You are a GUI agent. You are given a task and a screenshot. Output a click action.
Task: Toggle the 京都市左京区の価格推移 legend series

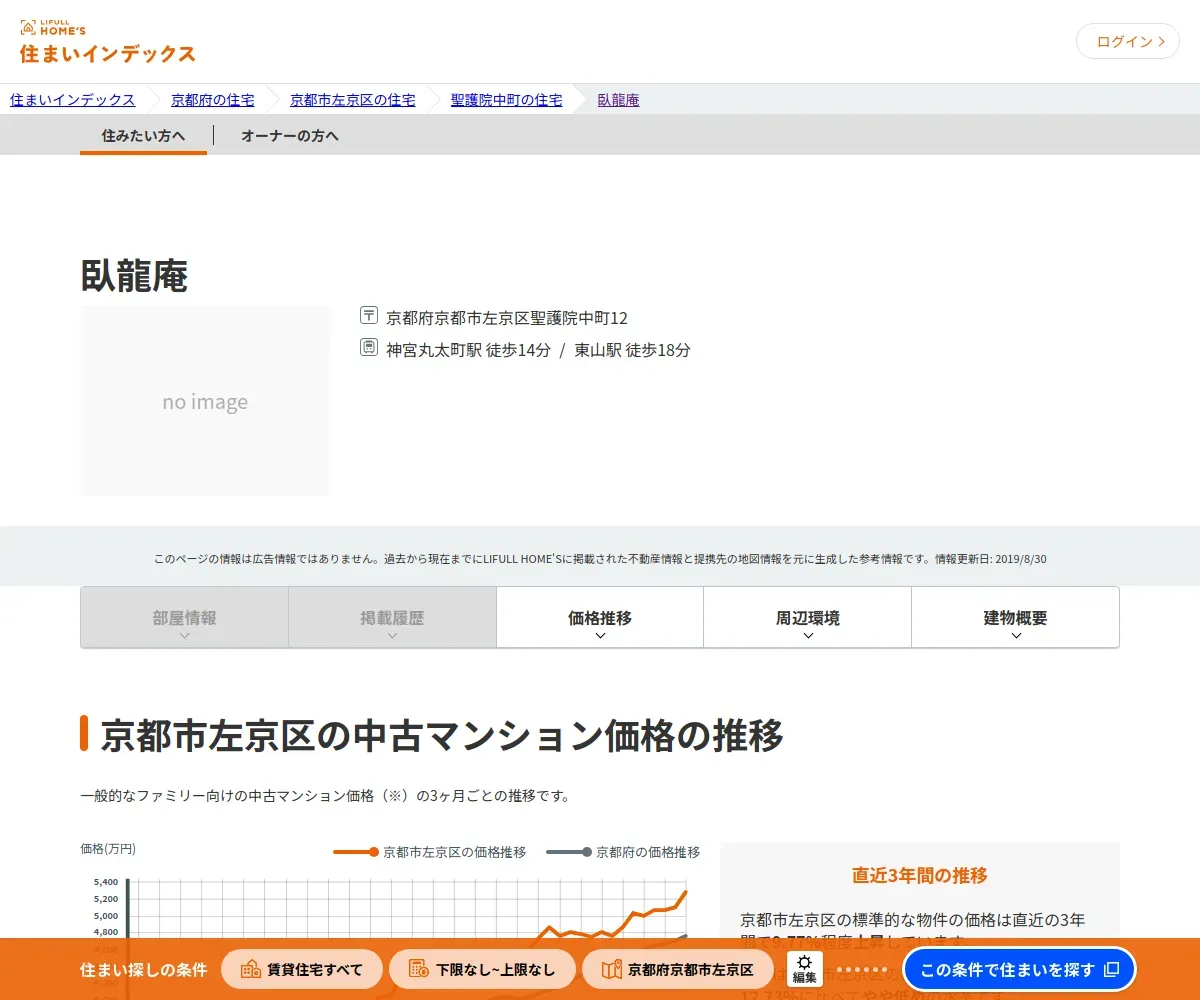430,852
